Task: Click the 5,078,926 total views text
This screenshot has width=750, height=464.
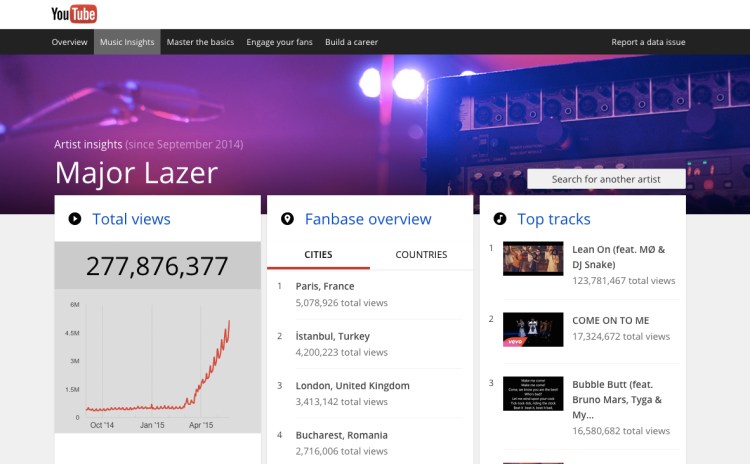Action: point(342,303)
